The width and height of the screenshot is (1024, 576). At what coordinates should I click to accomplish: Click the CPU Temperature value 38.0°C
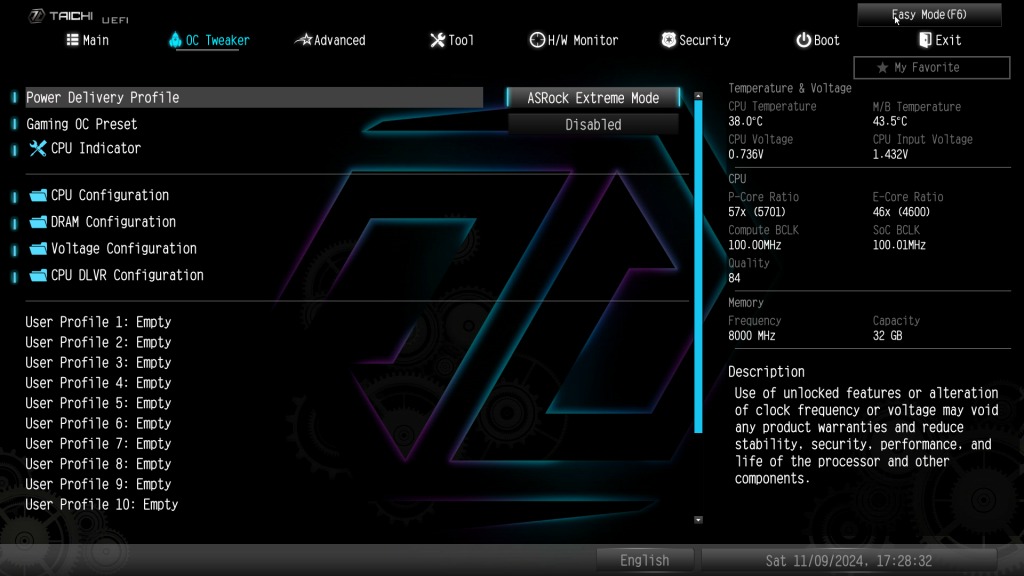coord(745,121)
